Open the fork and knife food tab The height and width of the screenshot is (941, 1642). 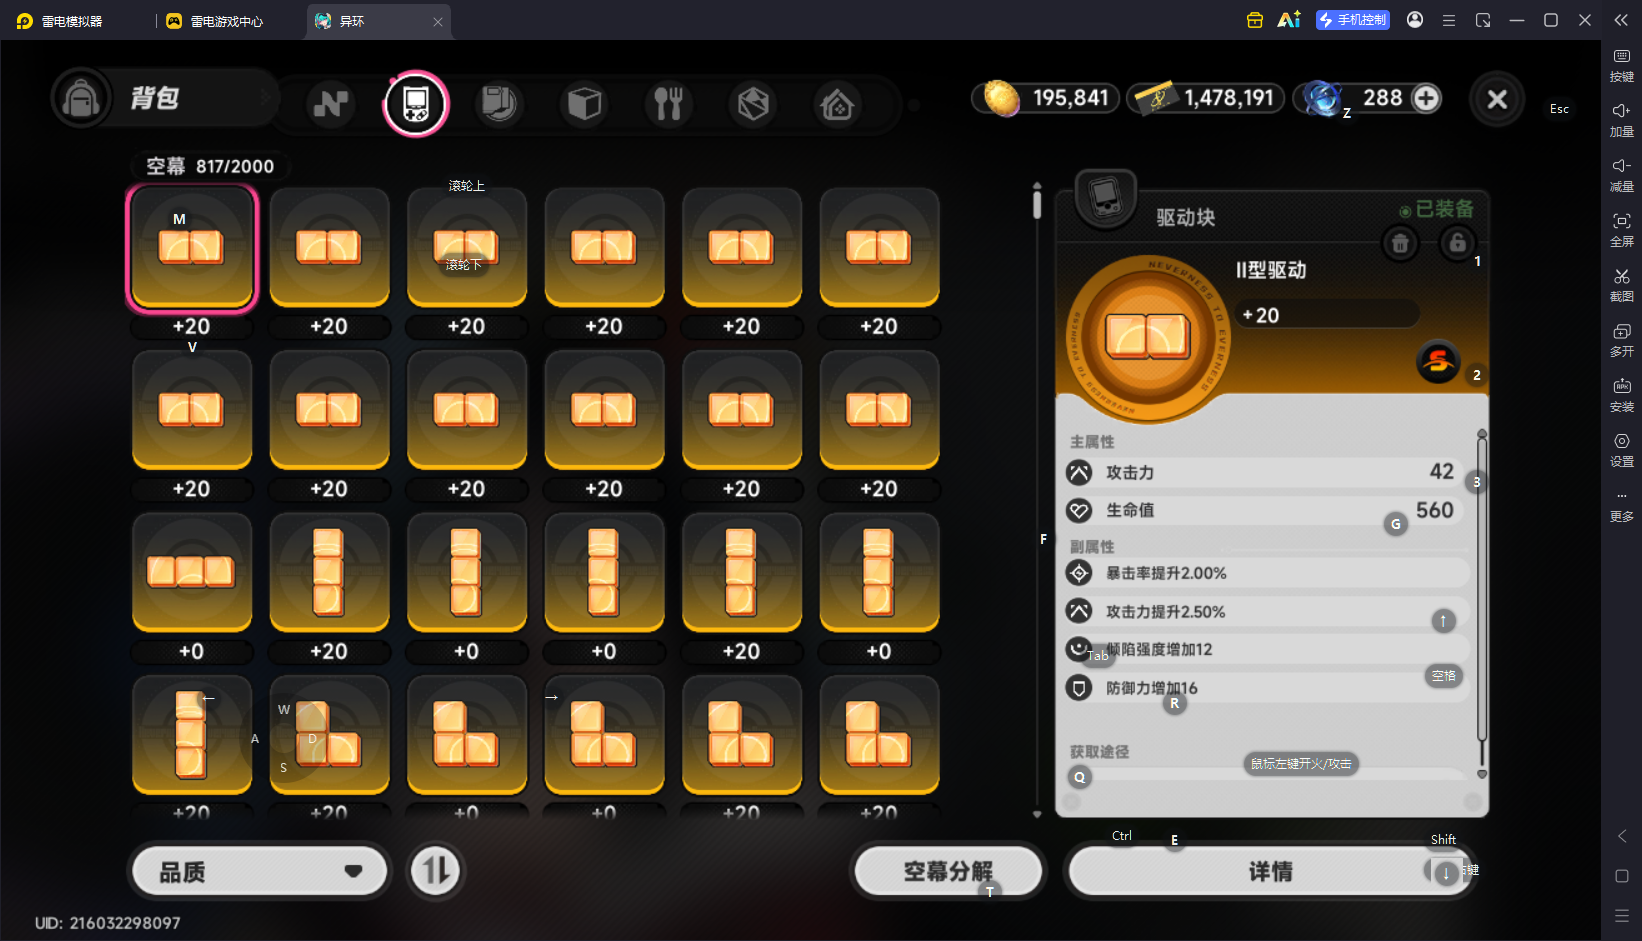coord(668,103)
